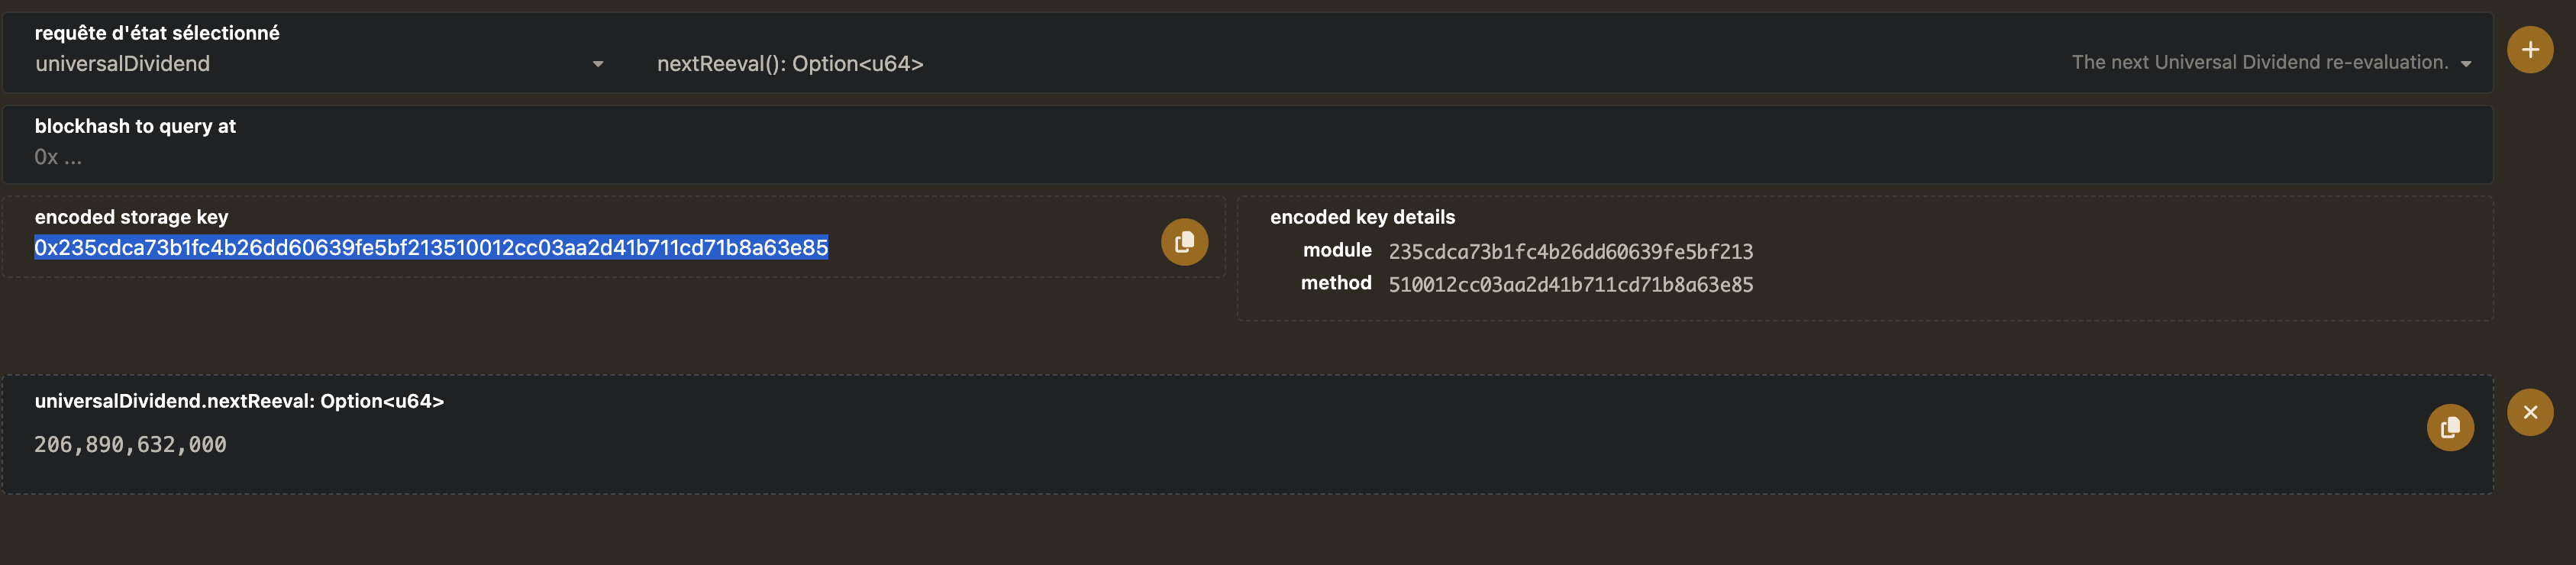Click the 'requête d'état sélectionné' label

point(157,33)
